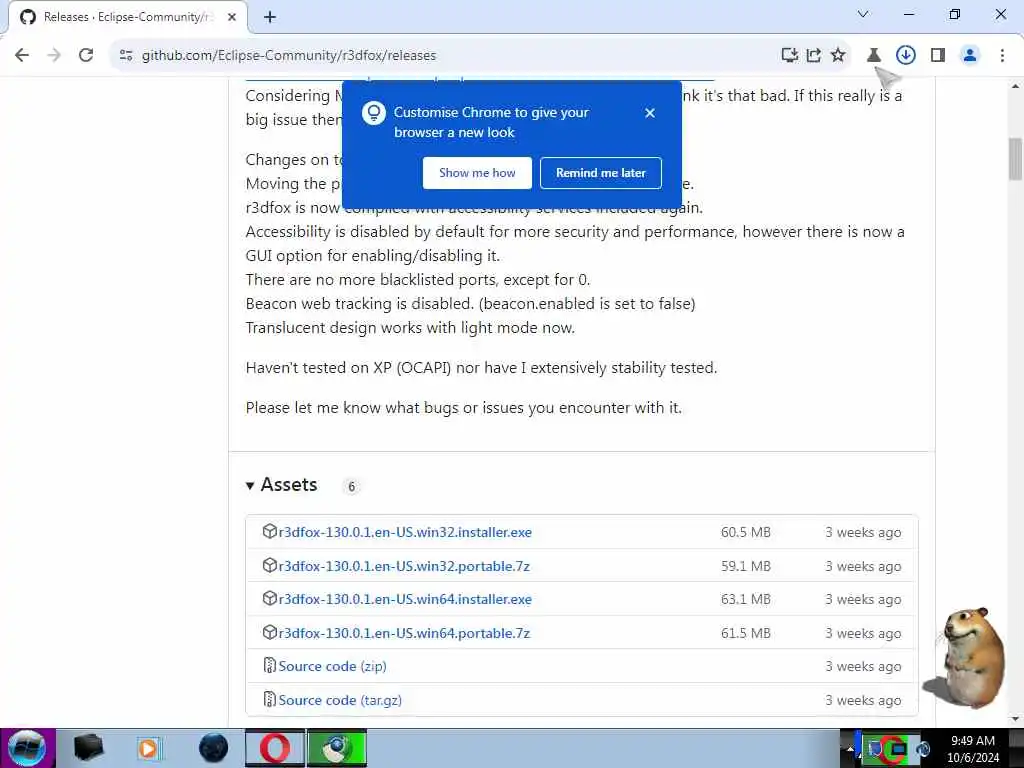Click the install app icon in address bar
The width and height of the screenshot is (1024, 768).
[790, 56]
